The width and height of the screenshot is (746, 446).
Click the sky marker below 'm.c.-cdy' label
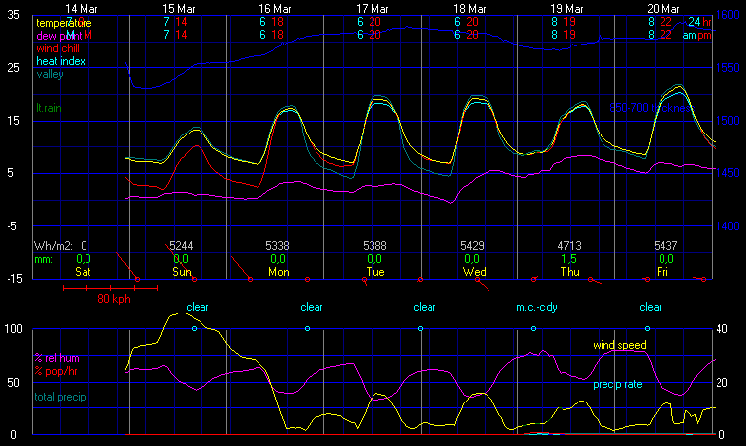pos(534,328)
